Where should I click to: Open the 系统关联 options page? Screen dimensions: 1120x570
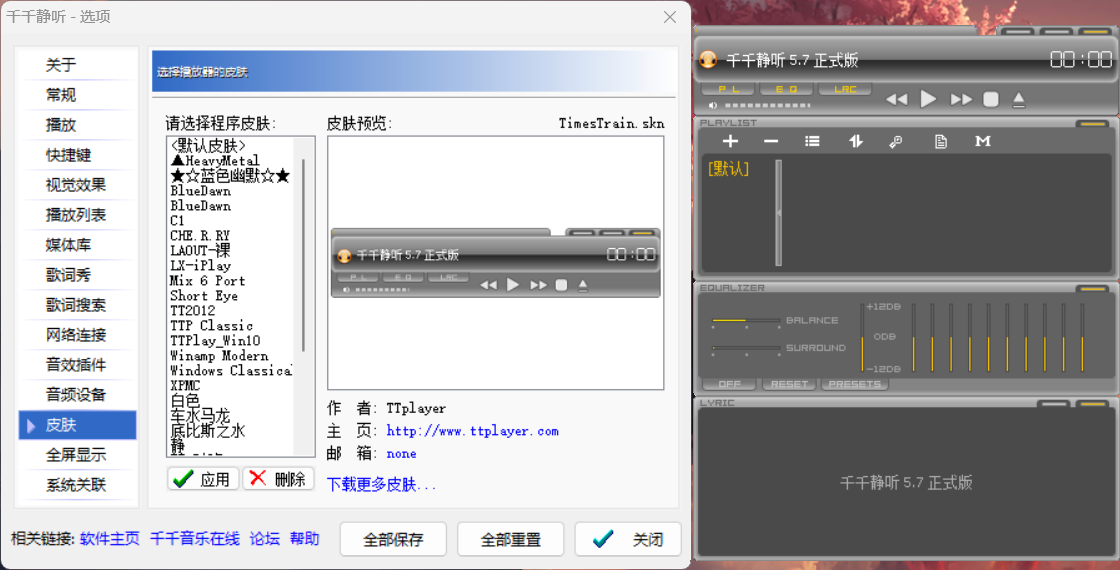tap(77, 485)
